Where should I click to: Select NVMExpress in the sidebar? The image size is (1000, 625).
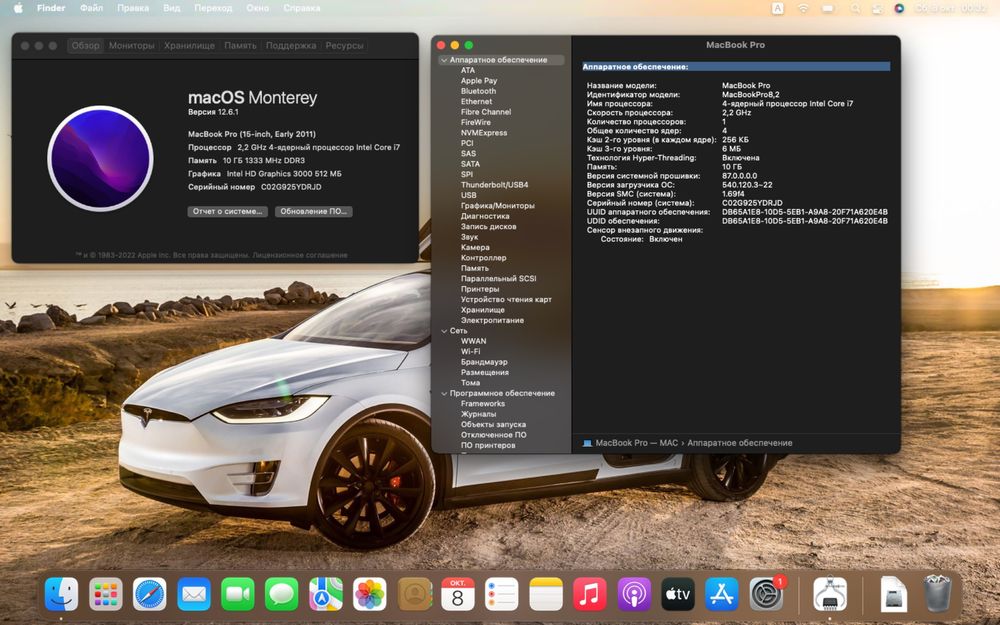coord(484,133)
